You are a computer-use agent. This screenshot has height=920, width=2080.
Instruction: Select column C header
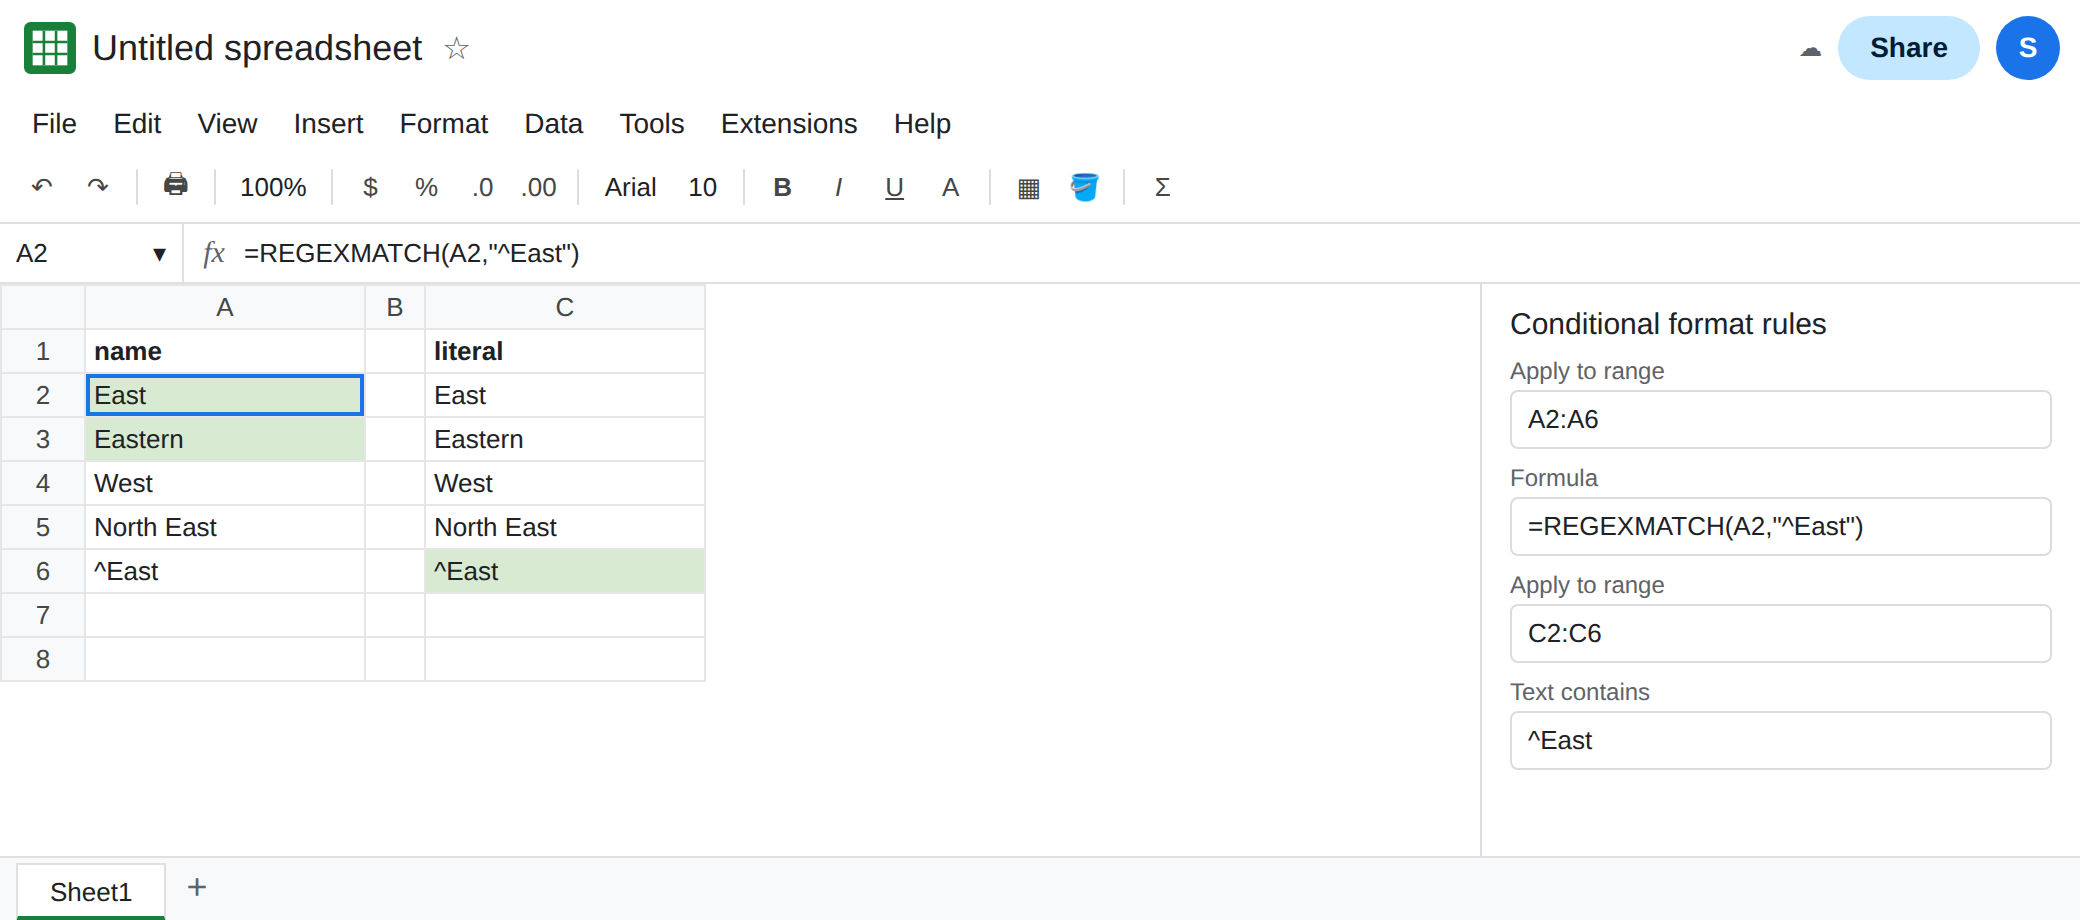tap(565, 307)
